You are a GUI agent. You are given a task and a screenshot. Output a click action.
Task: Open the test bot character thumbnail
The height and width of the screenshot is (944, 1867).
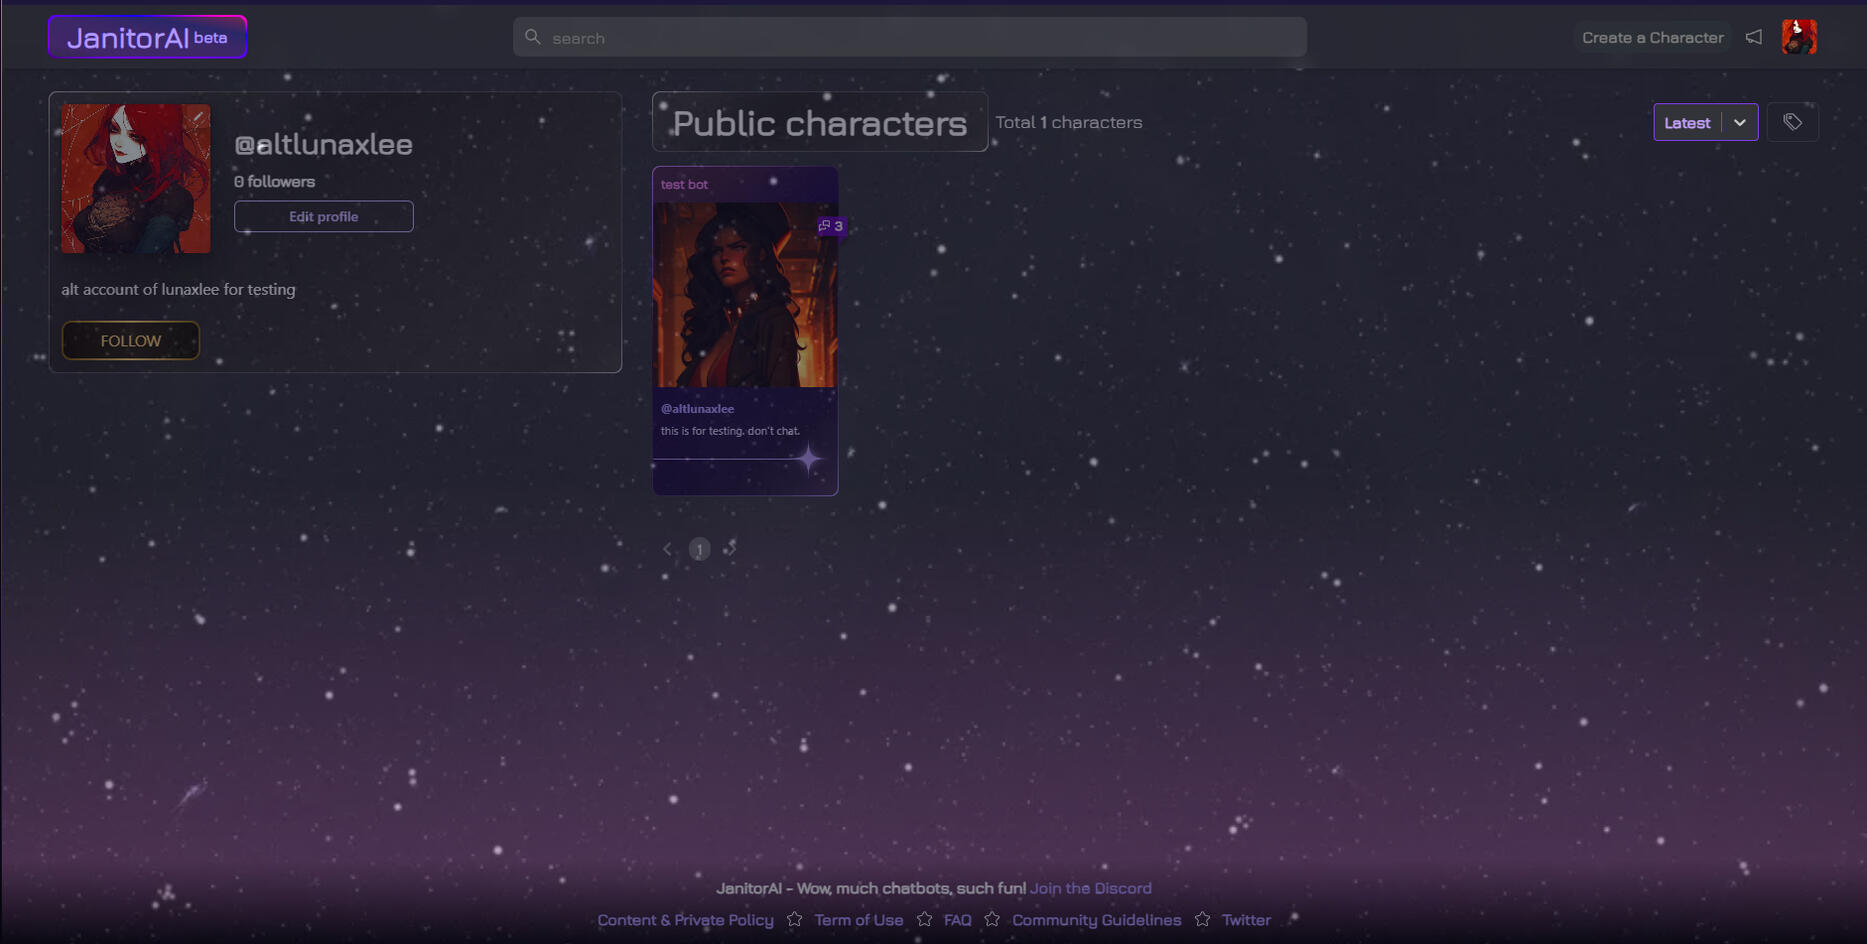[744, 295]
